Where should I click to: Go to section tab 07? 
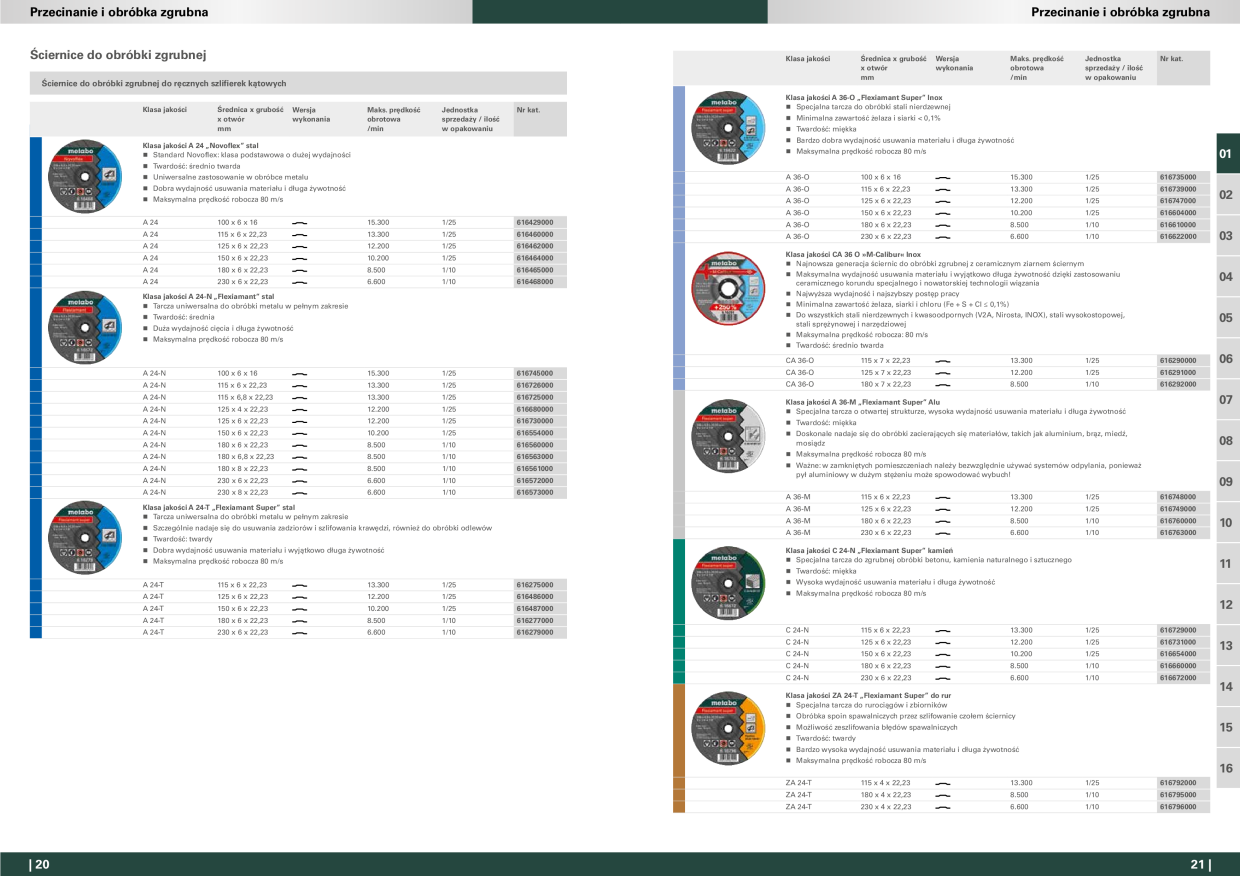(x=1227, y=400)
